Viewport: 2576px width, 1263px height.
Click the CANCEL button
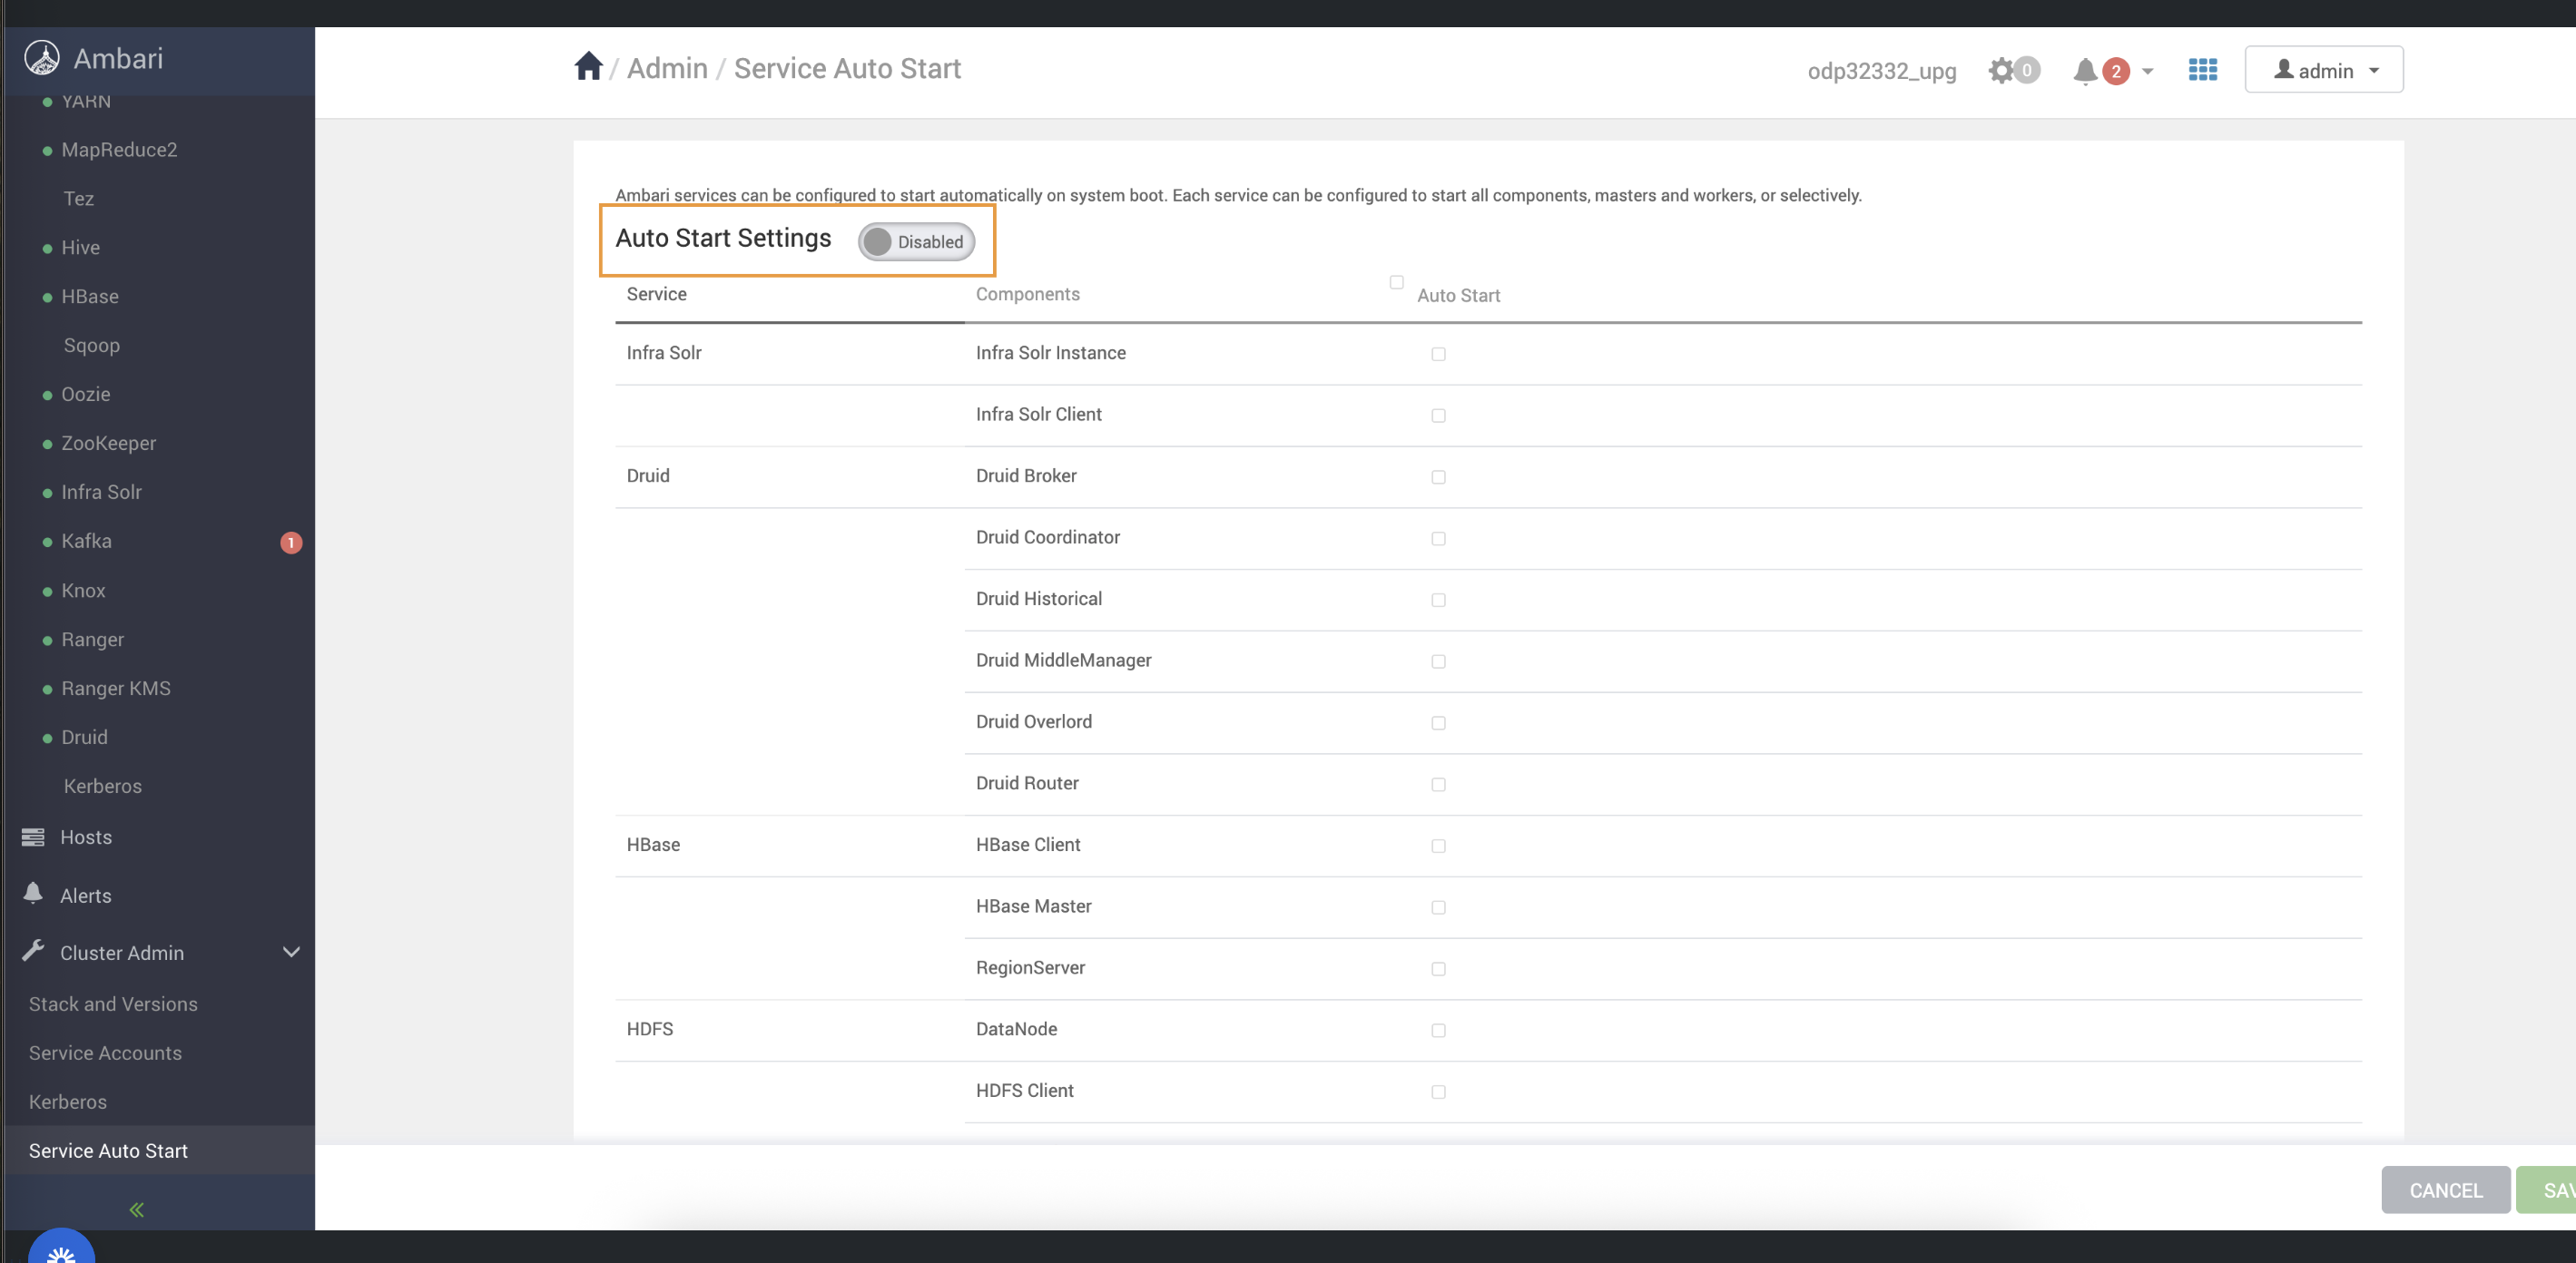pos(2445,1190)
